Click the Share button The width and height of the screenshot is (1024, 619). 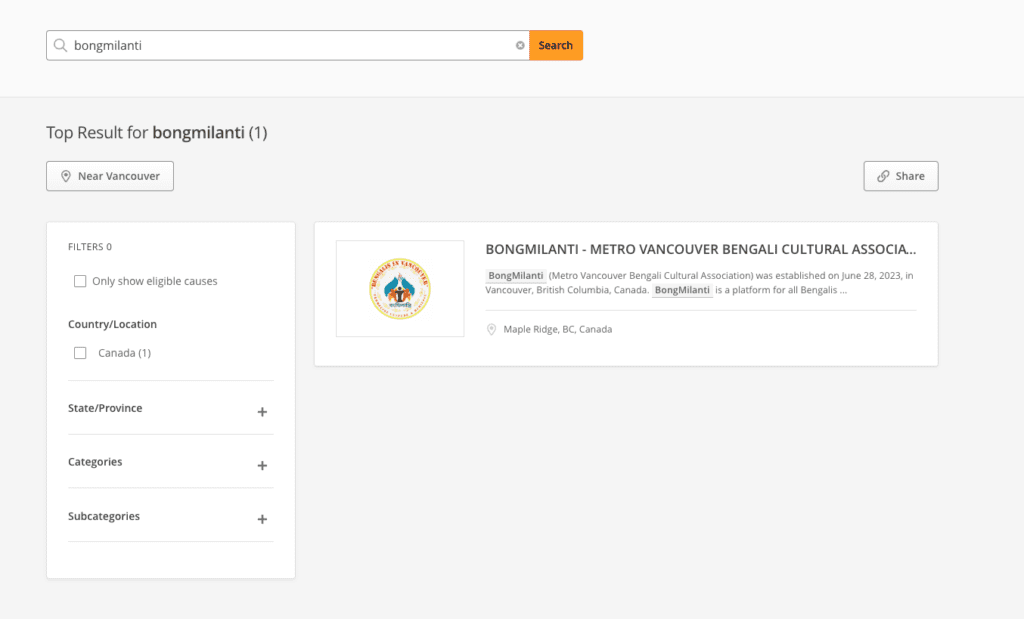click(901, 176)
